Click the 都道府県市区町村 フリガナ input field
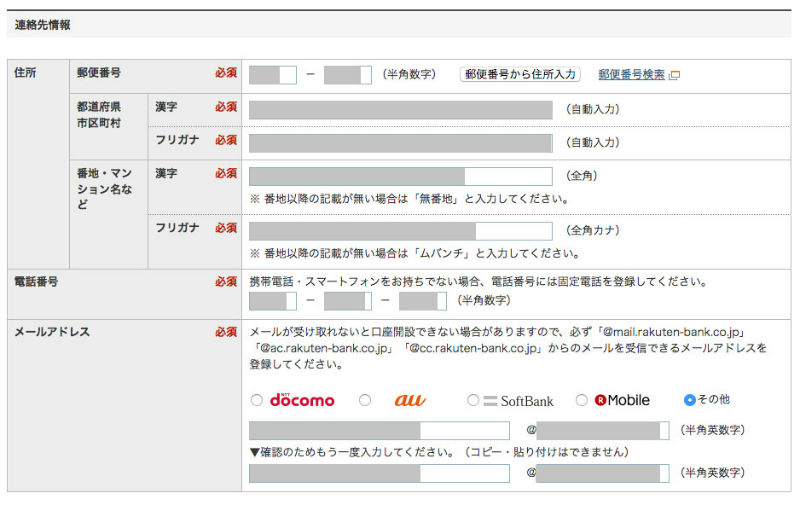 coord(400,142)
